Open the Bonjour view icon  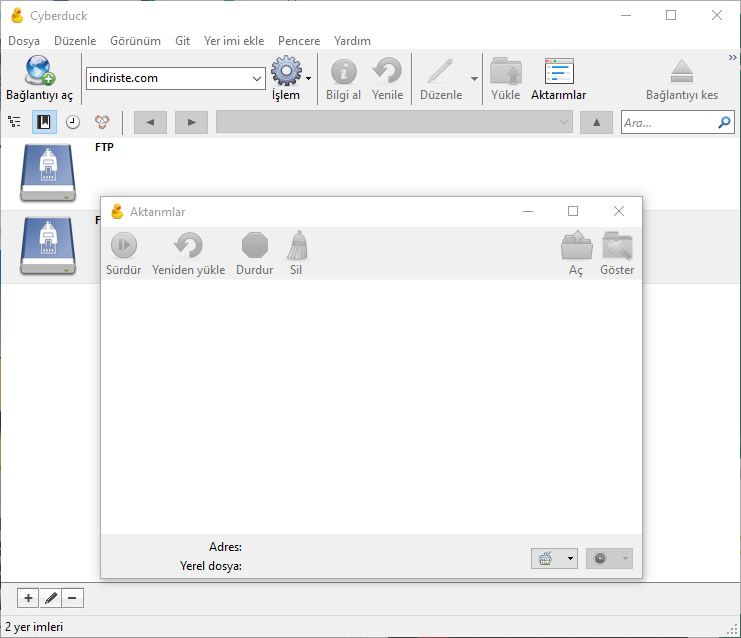102,122
